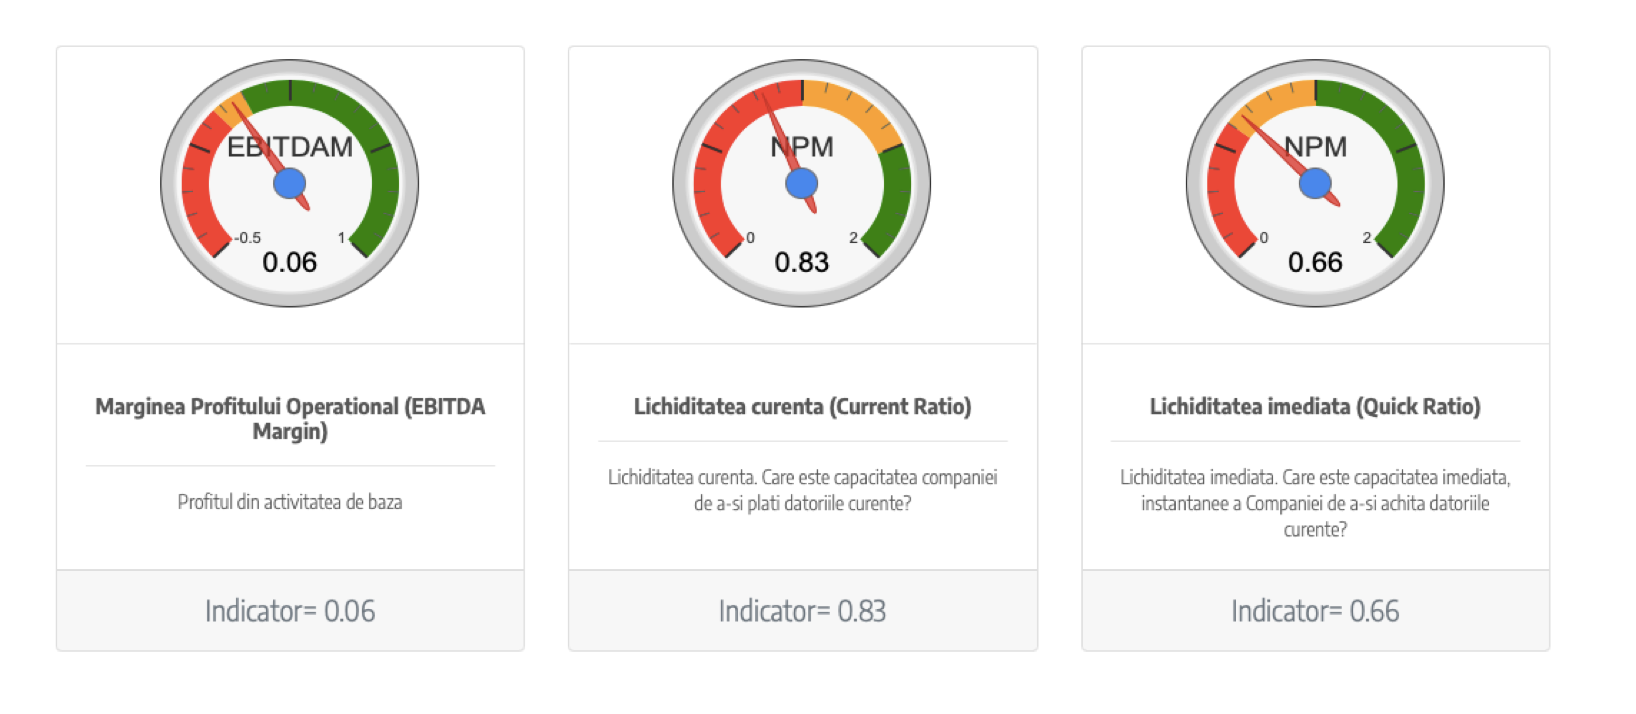Select Lichiditatea imediata (Quick Ratio) title
Screen dimensions: 1636x714
(x=1315, y=406)
